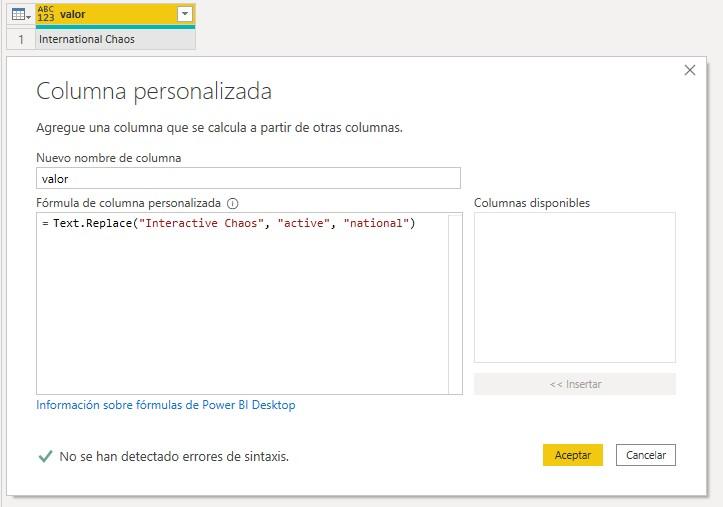723x507 pixels.
Task: Click the green syntax checkmark icon
Action: [x=45, y=456]
